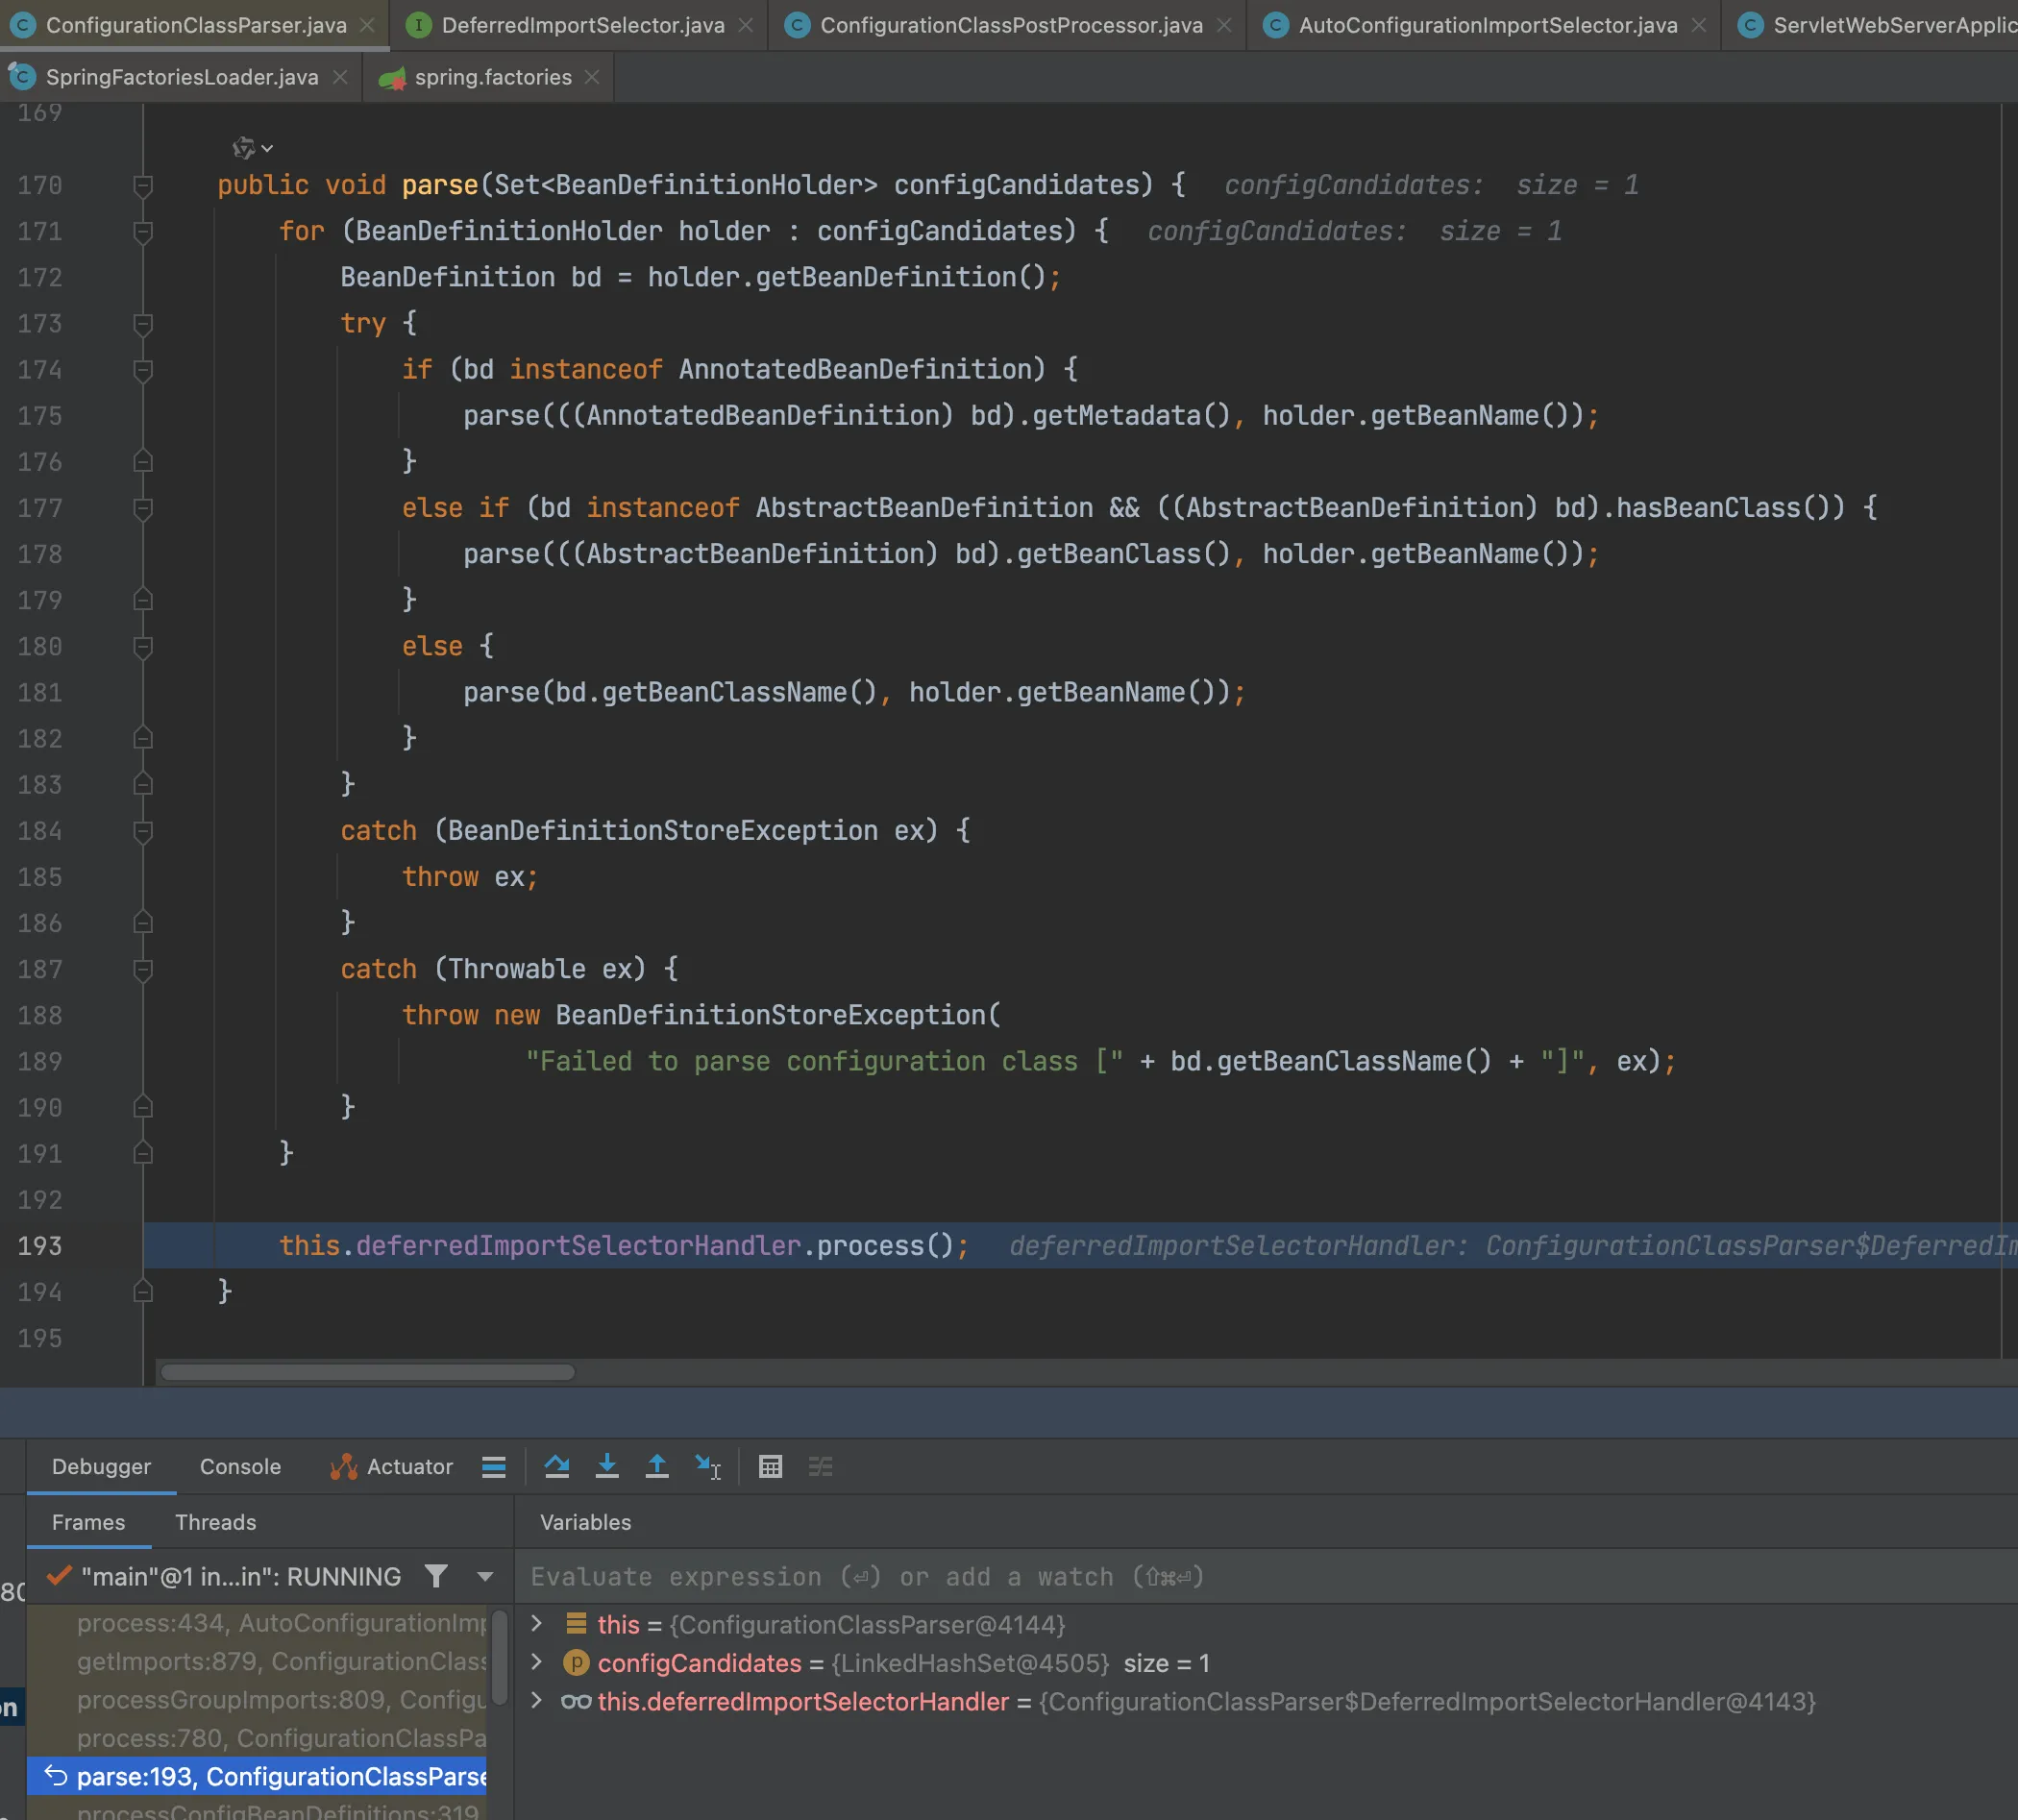The height and width of the screenshot is (1820, 2018).
Task: Click the frames filter funnel icon
Action: click(436, 1576)
